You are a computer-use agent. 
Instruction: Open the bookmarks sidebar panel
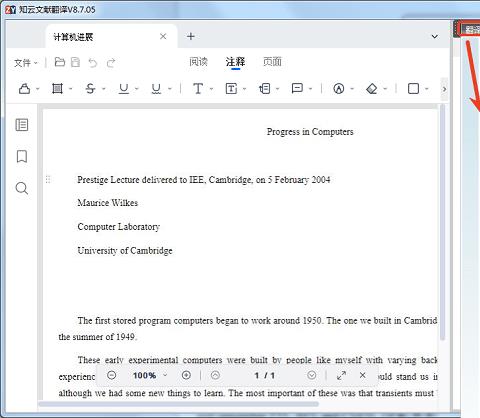point(22,156)
